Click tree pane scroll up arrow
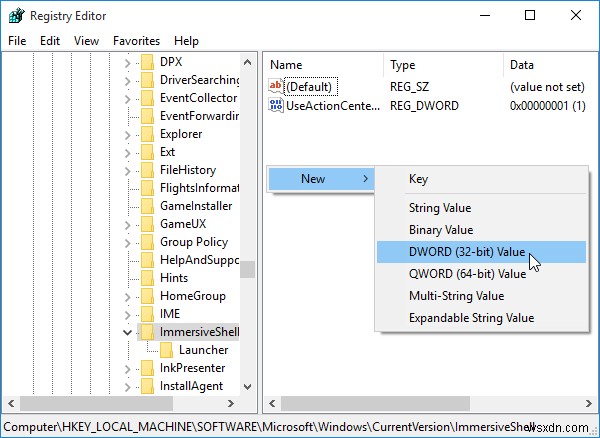 pos(248,62)
